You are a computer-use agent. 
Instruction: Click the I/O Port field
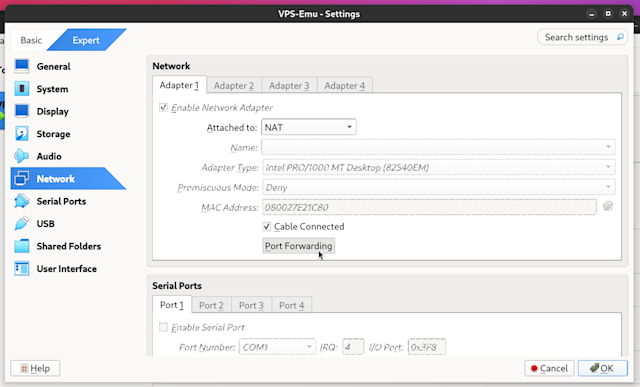(x=427, y=347)
